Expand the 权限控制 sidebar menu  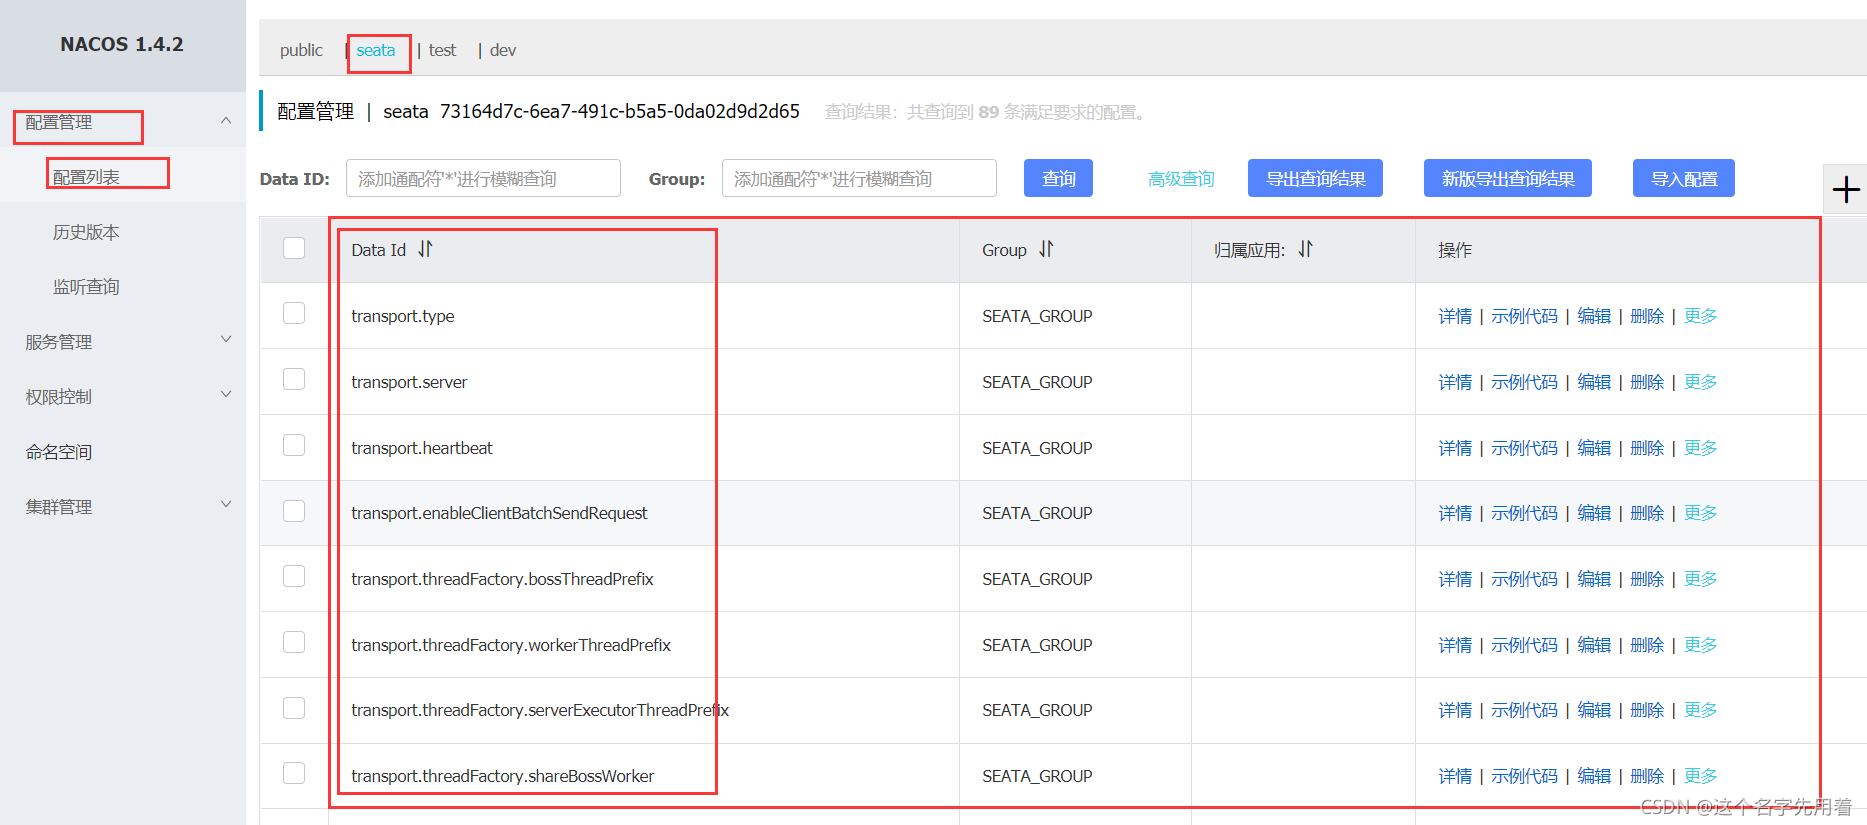[x=226, y=395]
